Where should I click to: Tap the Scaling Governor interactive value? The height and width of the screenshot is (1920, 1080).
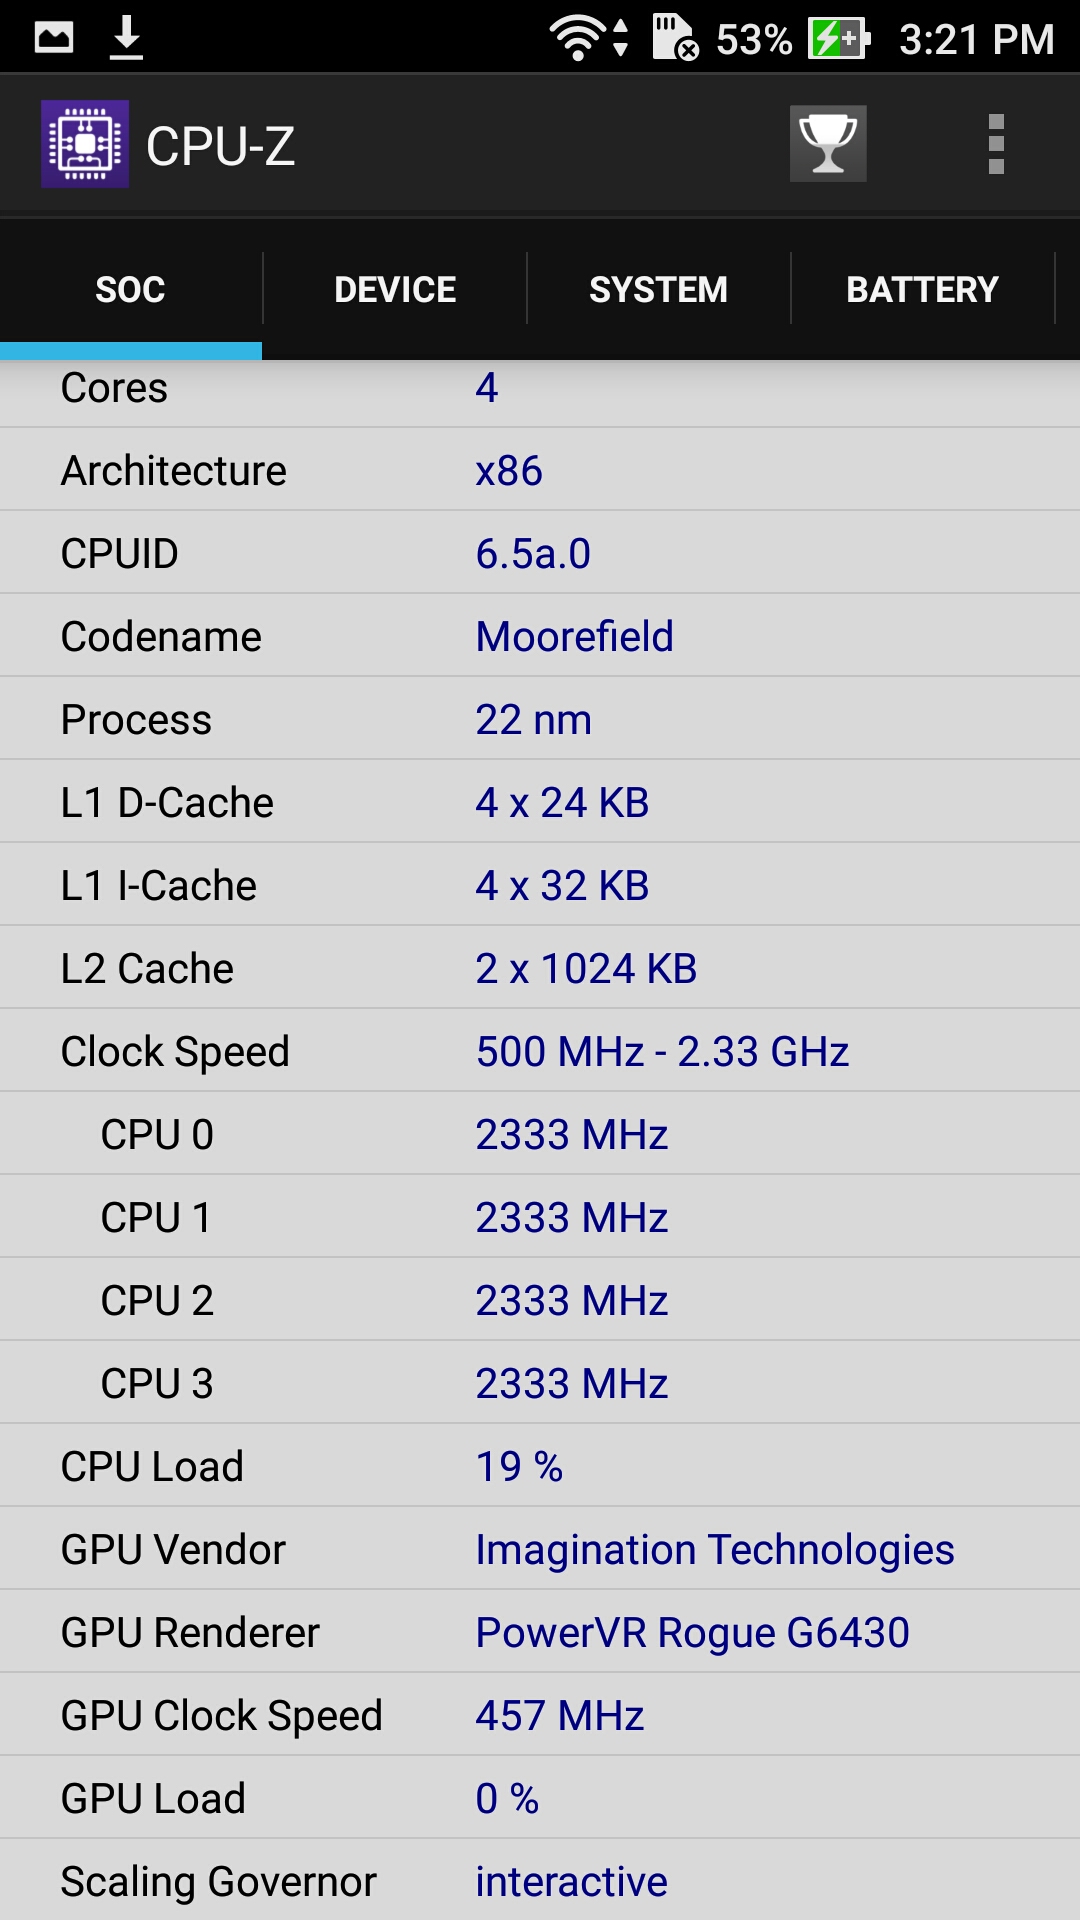(571, 1881)
